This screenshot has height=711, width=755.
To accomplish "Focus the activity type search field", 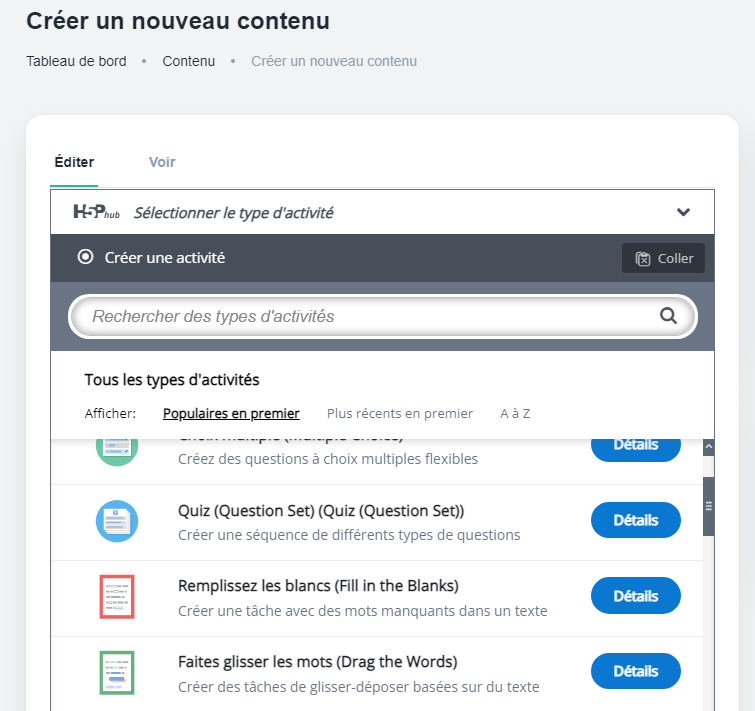I will [x=370, y=316].
